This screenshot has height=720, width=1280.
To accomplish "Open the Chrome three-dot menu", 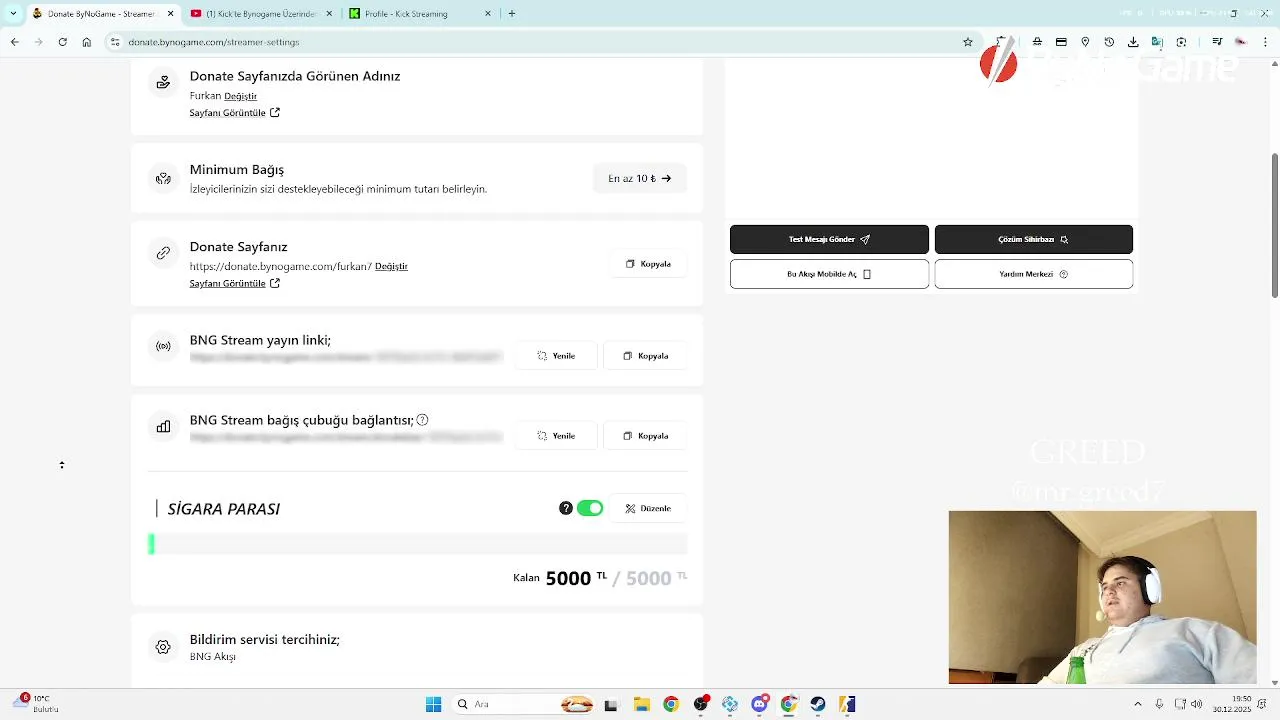I will pyautogui.click(x=1265, y=42).
